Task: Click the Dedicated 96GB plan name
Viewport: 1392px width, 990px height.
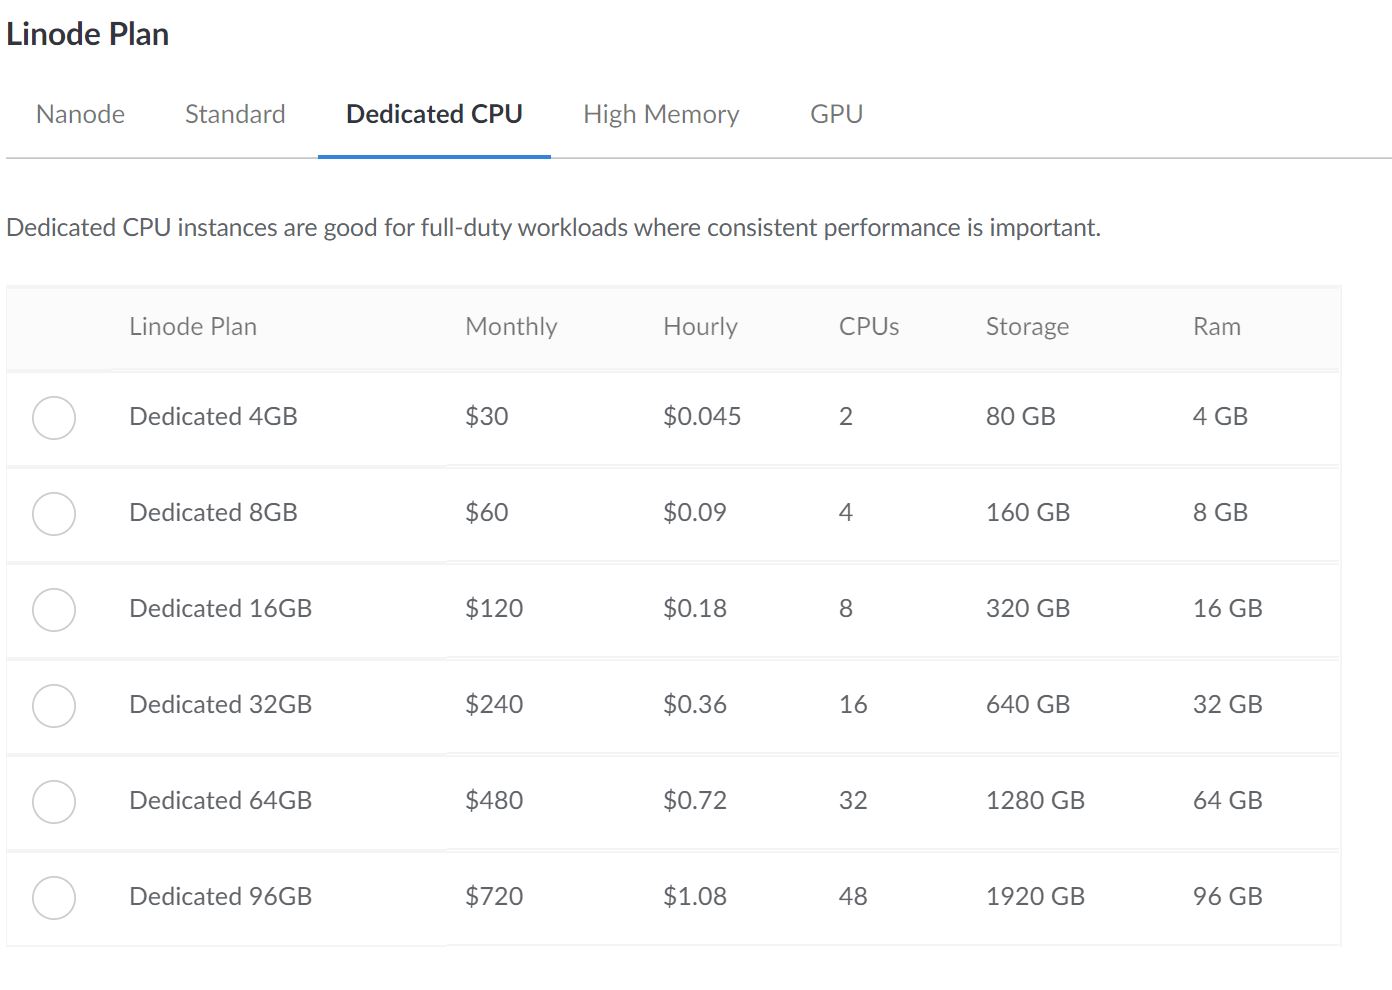Action: click(x=220, y=897)
